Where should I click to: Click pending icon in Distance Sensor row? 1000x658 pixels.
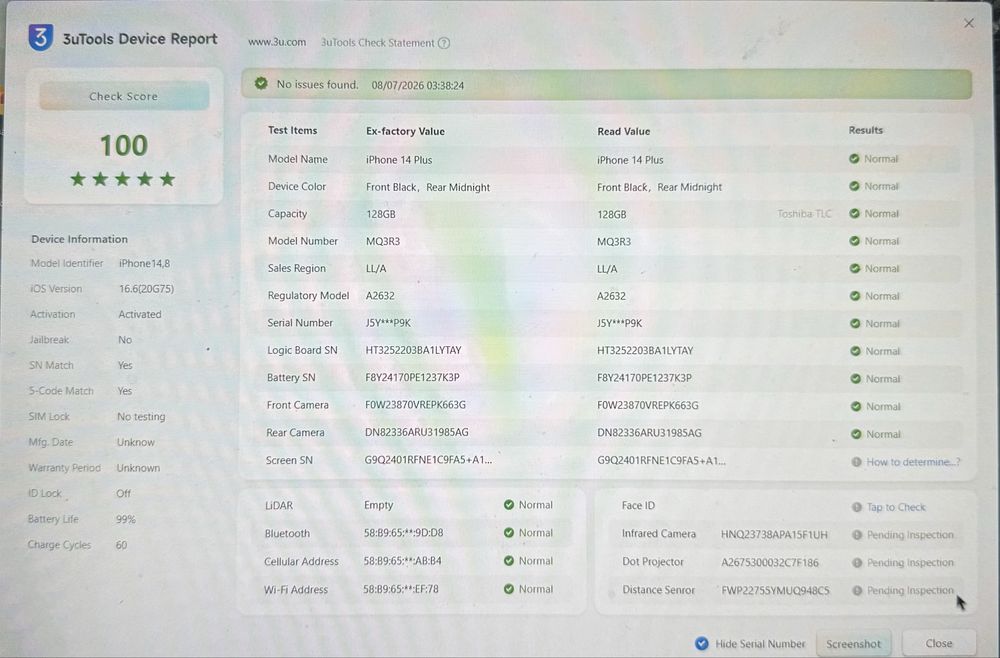[x=857, y=590]
